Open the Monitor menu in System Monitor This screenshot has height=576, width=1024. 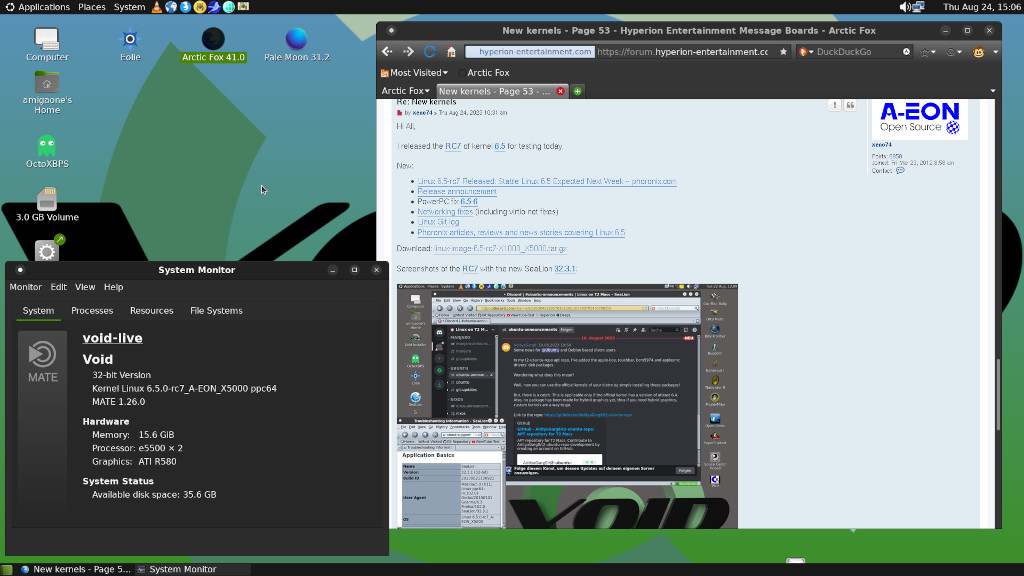pyautogui.click(x=25, y=287)
